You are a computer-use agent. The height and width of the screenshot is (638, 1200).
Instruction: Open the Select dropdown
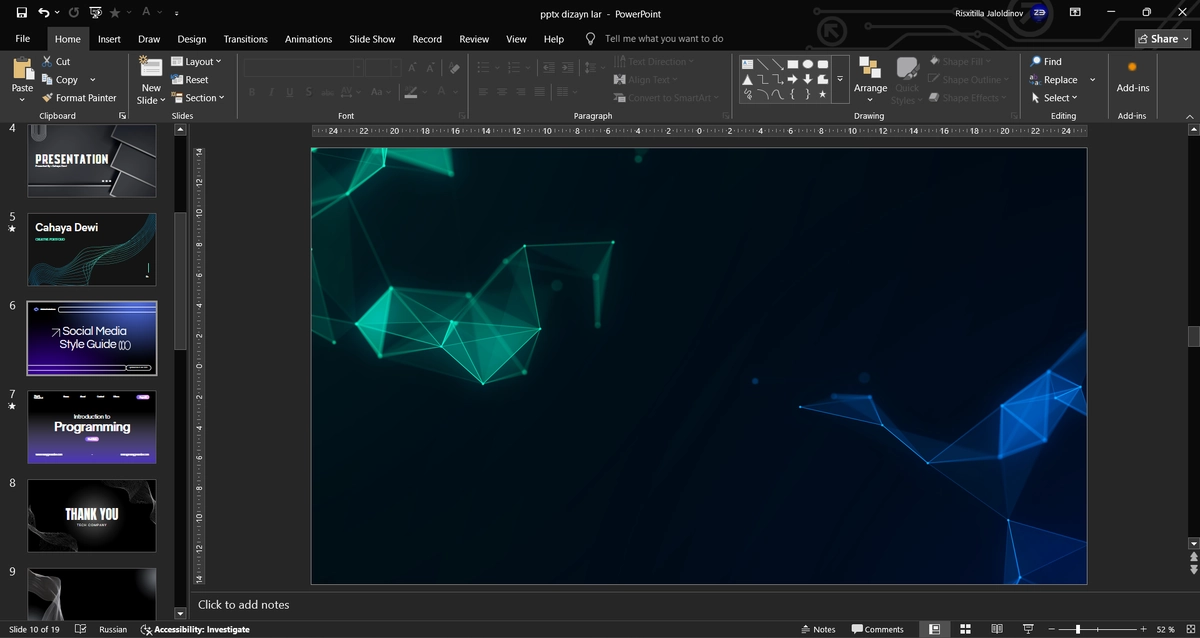click(x=1054, y=97)
